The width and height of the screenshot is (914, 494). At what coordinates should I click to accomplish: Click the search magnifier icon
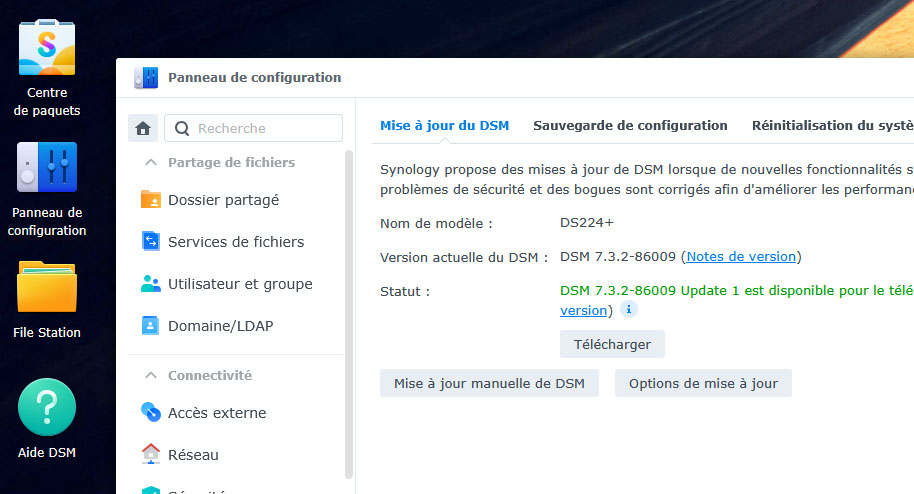(x=182, y=128)
